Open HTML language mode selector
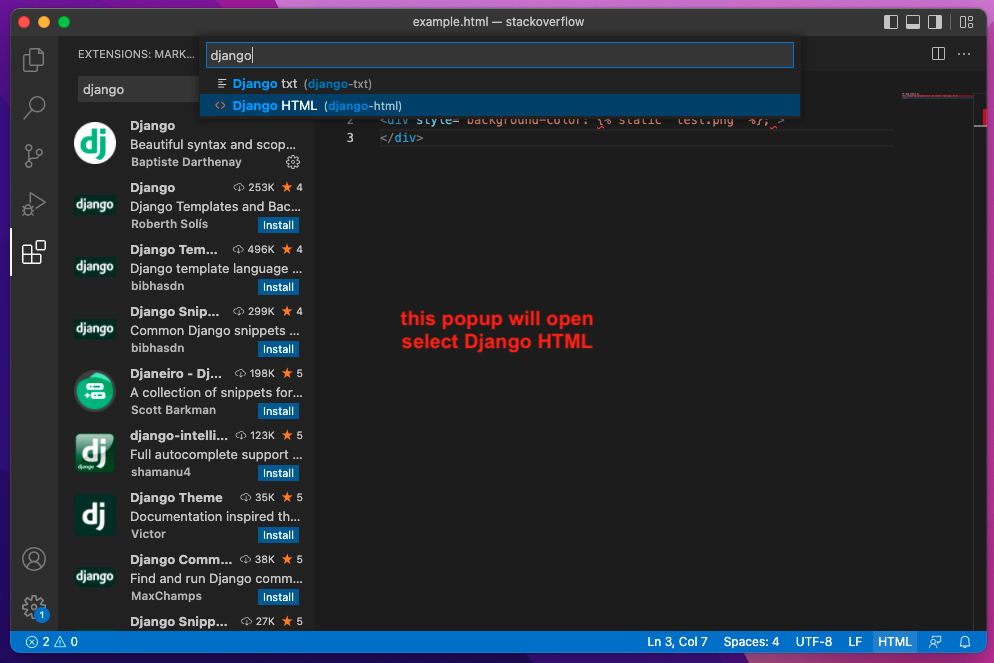Image resolution: width=994 pixels, height=663 pixels. click(894, 642)
